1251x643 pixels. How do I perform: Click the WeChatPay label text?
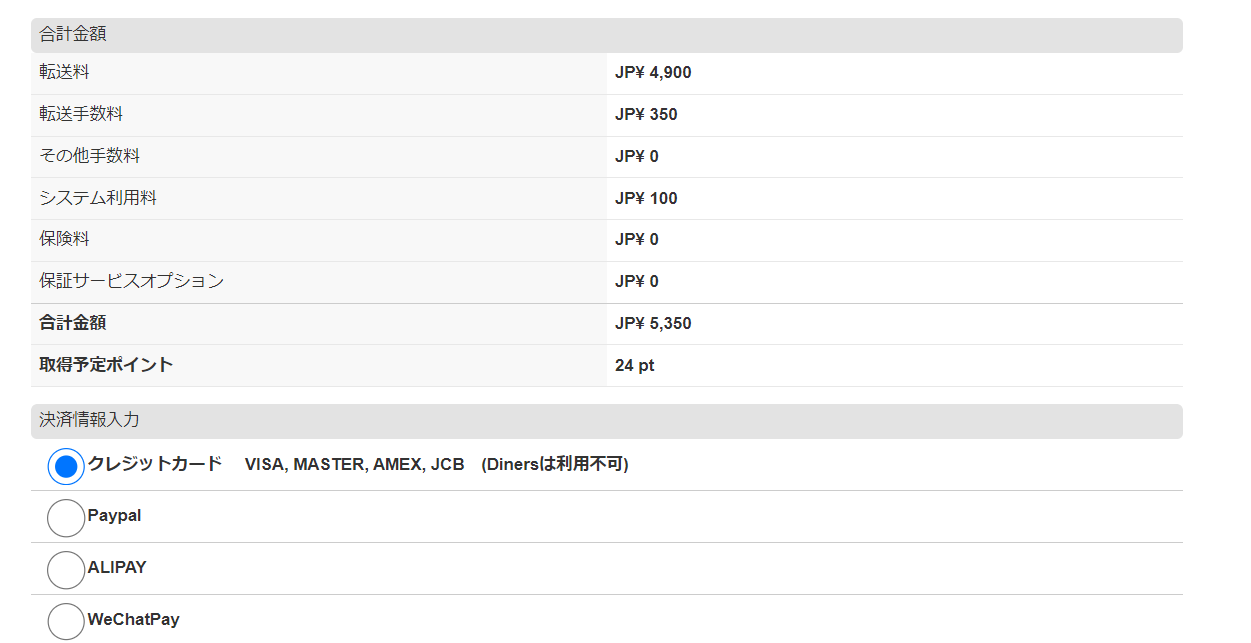133,620
